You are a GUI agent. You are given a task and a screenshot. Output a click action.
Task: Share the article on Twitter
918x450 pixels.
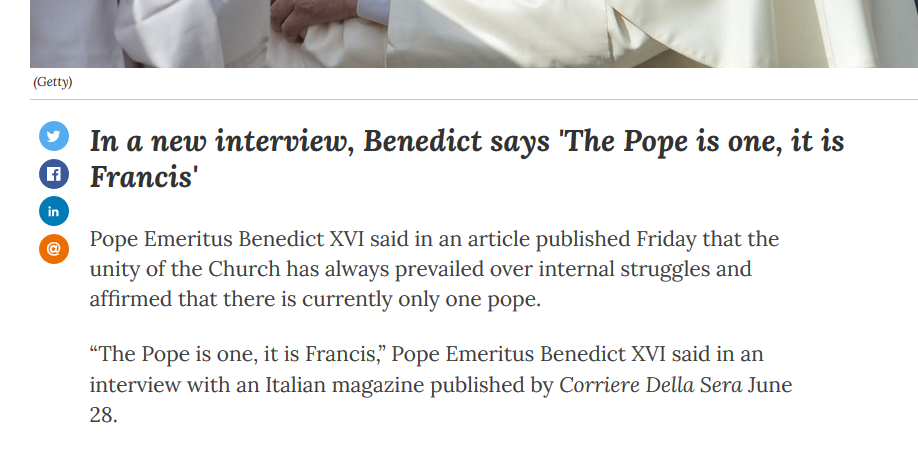[x=53, y=136]
